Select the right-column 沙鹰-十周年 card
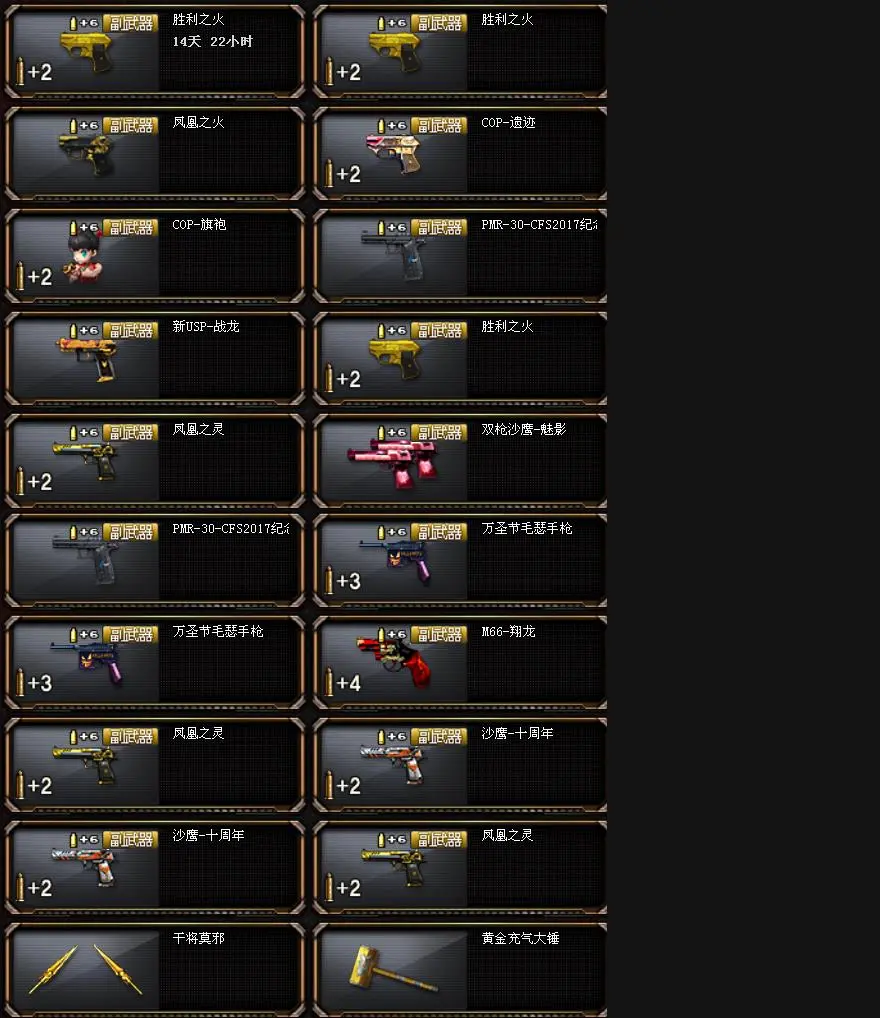 [460, 765]
